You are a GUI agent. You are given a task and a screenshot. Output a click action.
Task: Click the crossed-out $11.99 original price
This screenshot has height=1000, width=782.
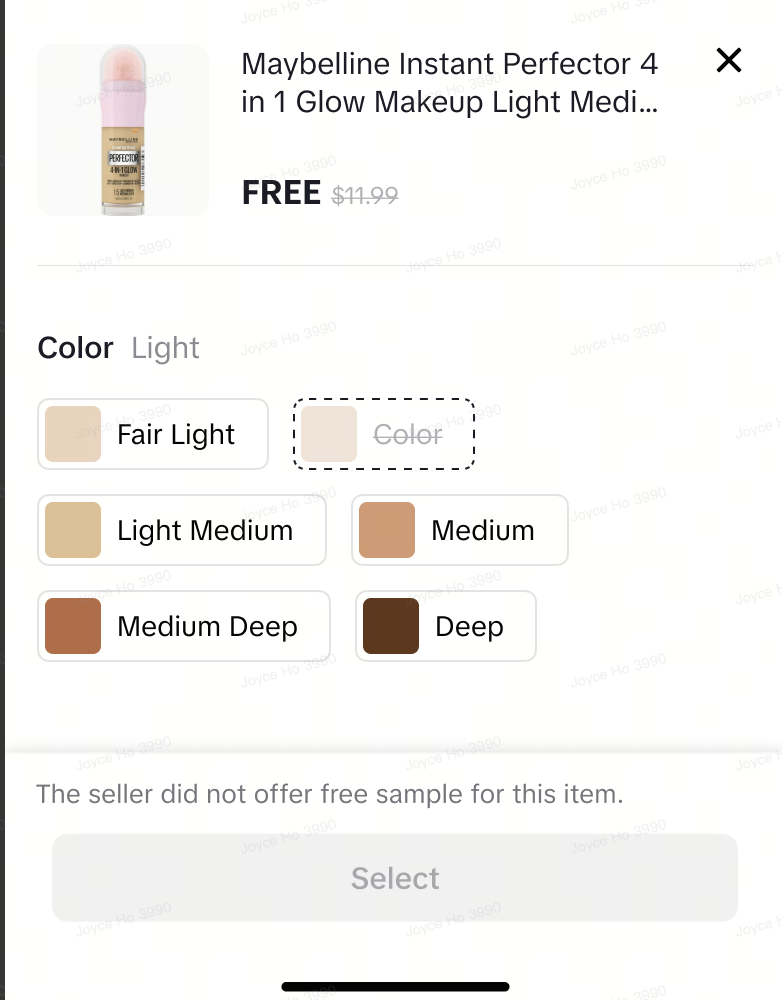point(365,195)
